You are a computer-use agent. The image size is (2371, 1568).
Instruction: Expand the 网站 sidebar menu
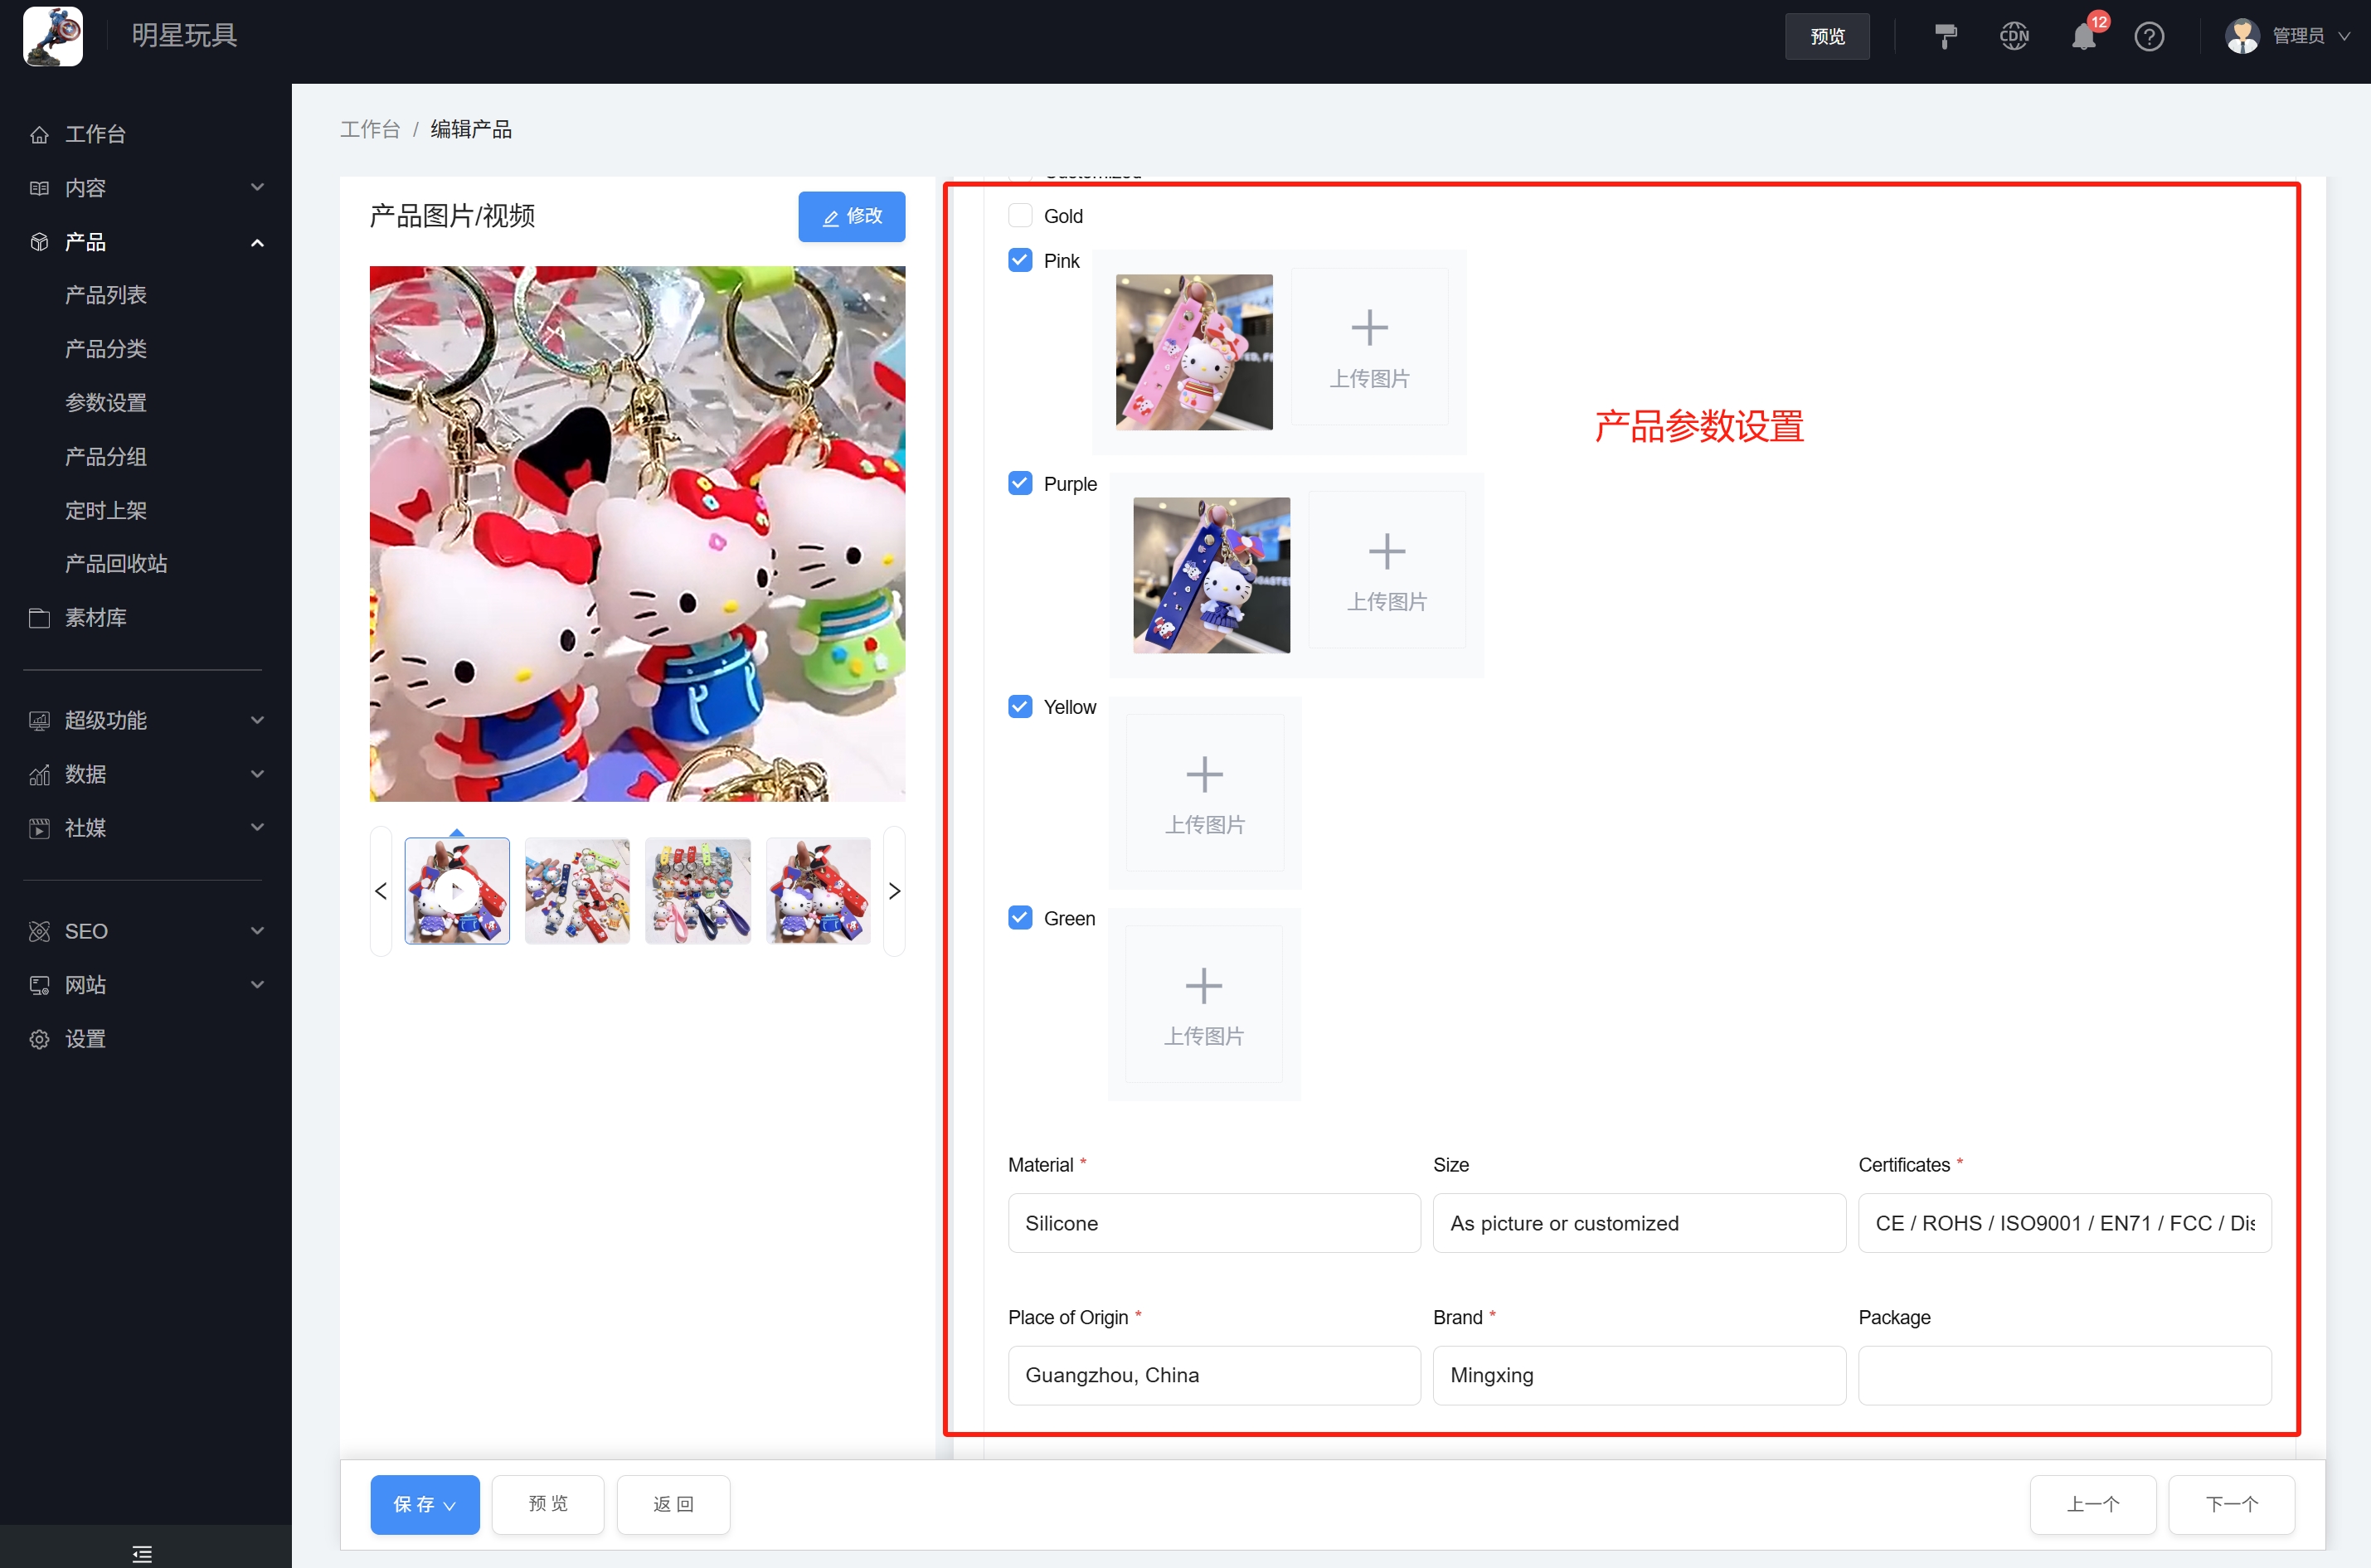coord(258,986)
